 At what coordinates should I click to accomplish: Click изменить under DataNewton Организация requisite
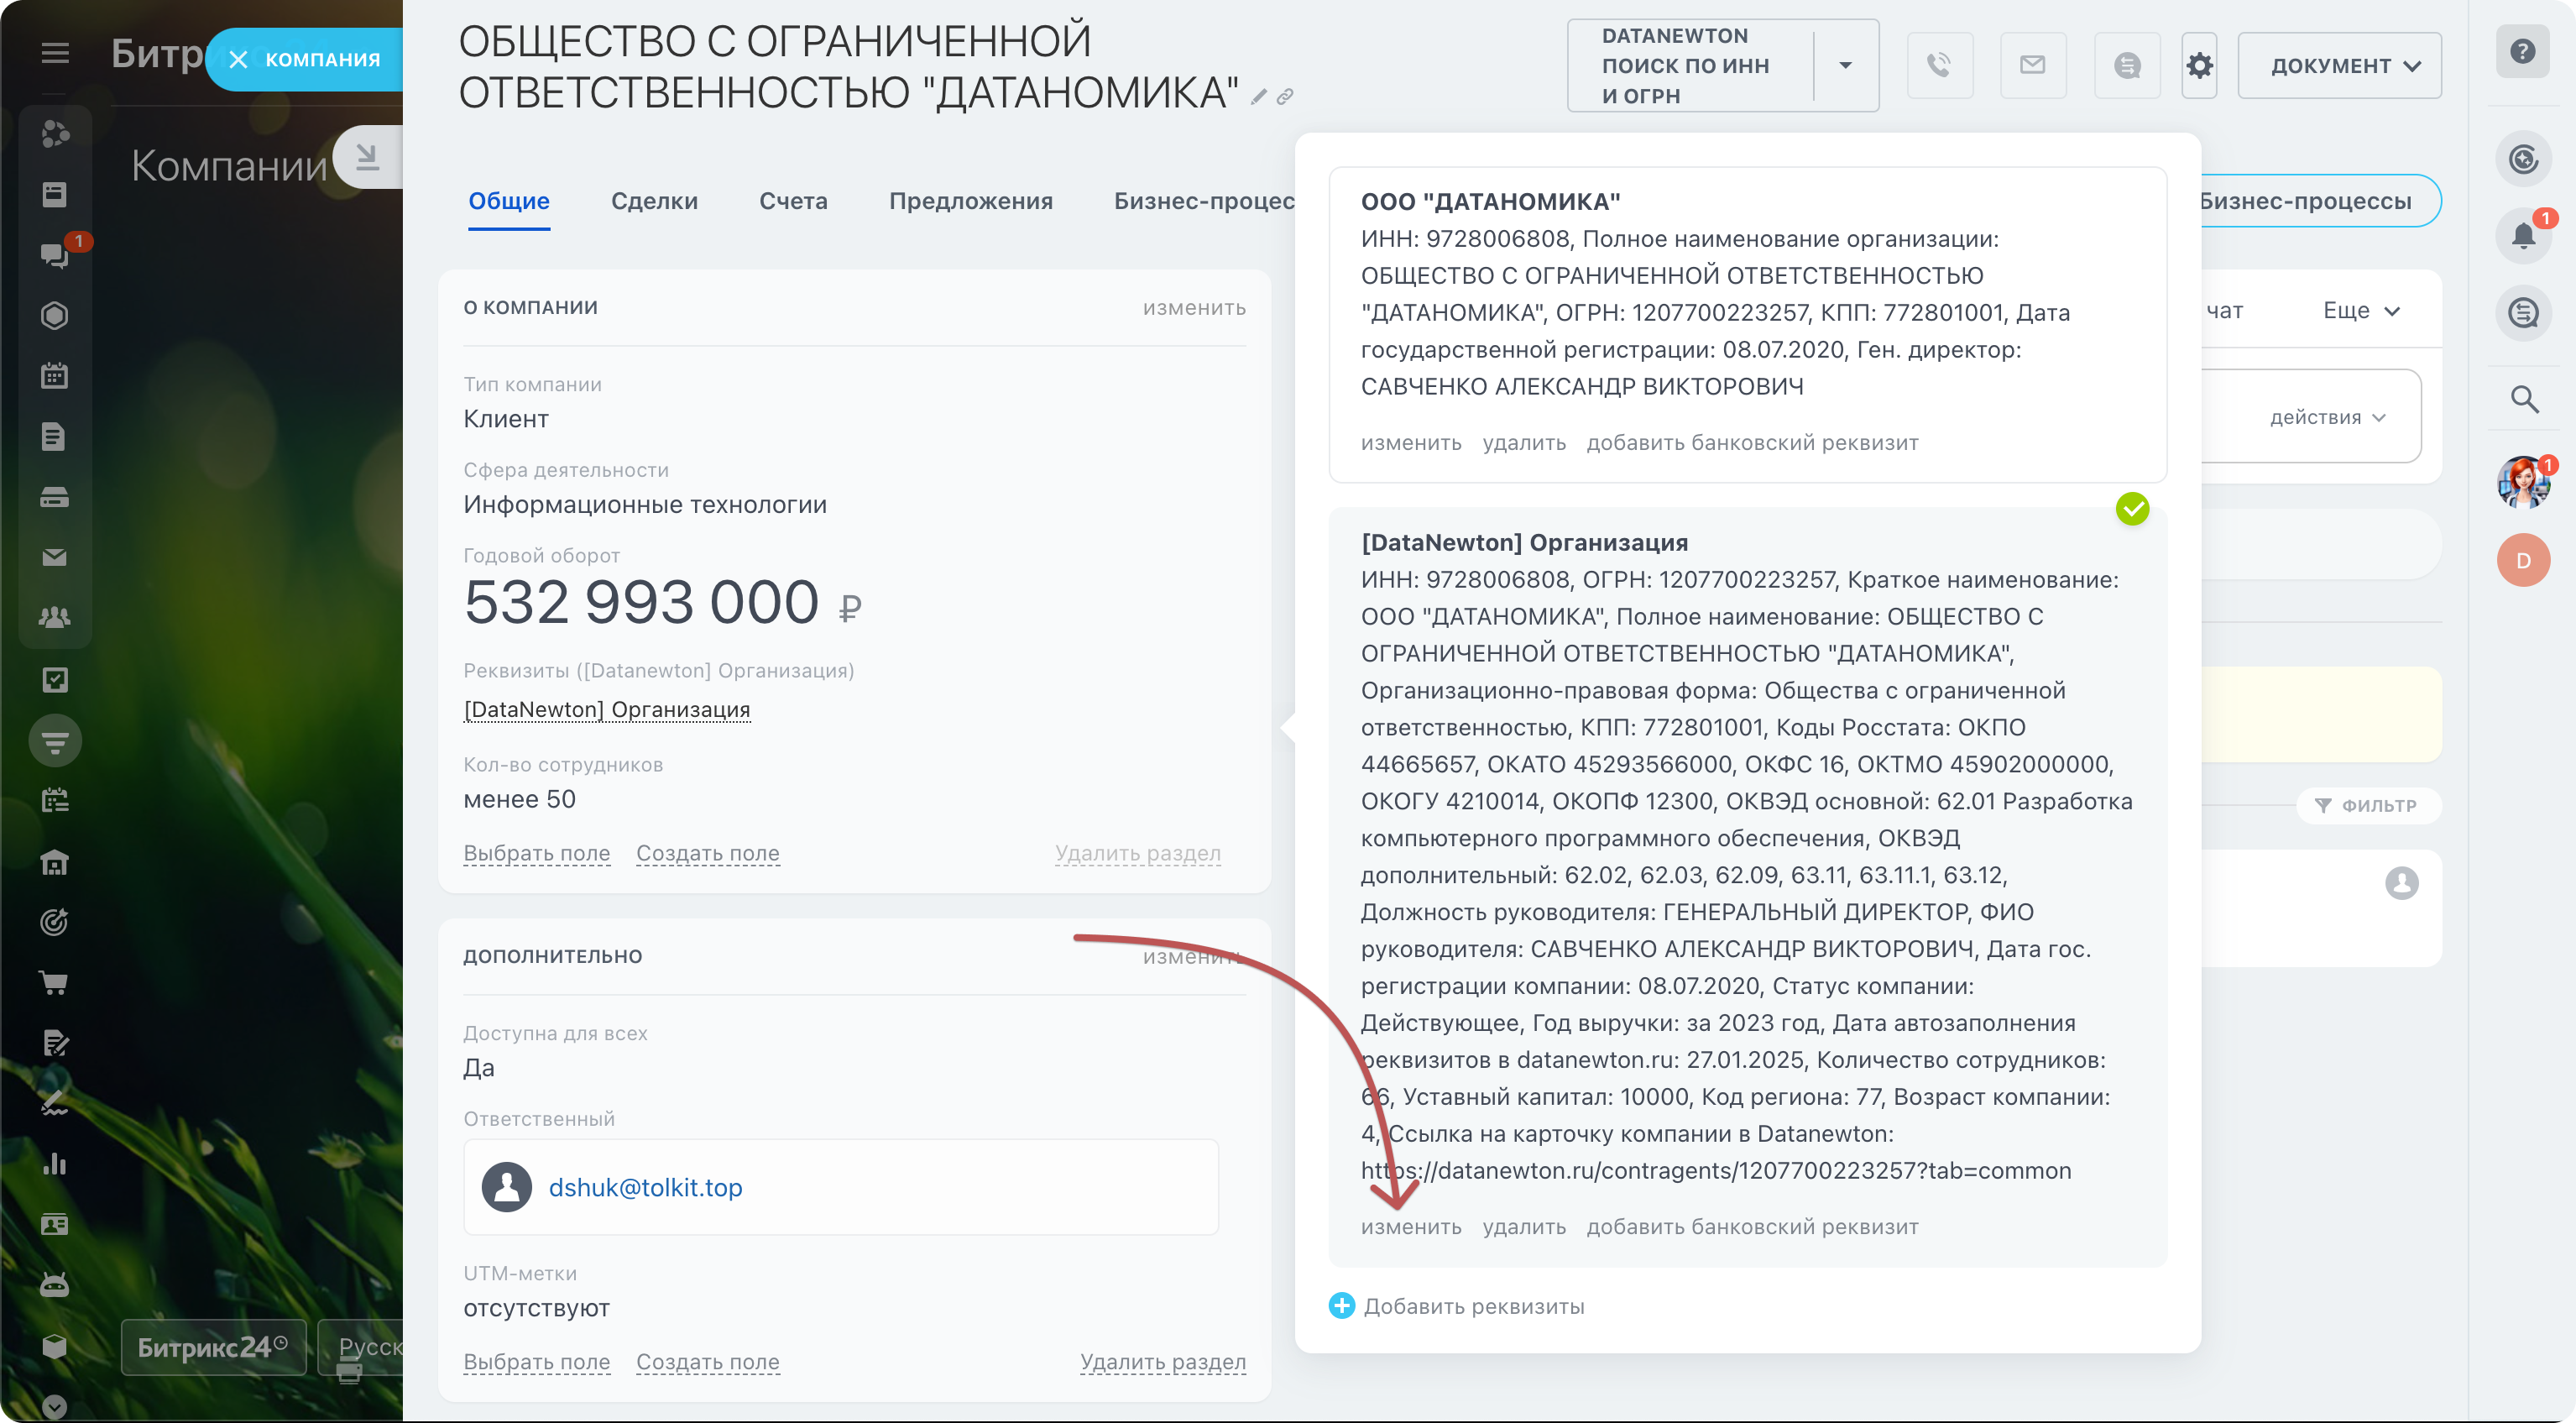[1410, 1226]
